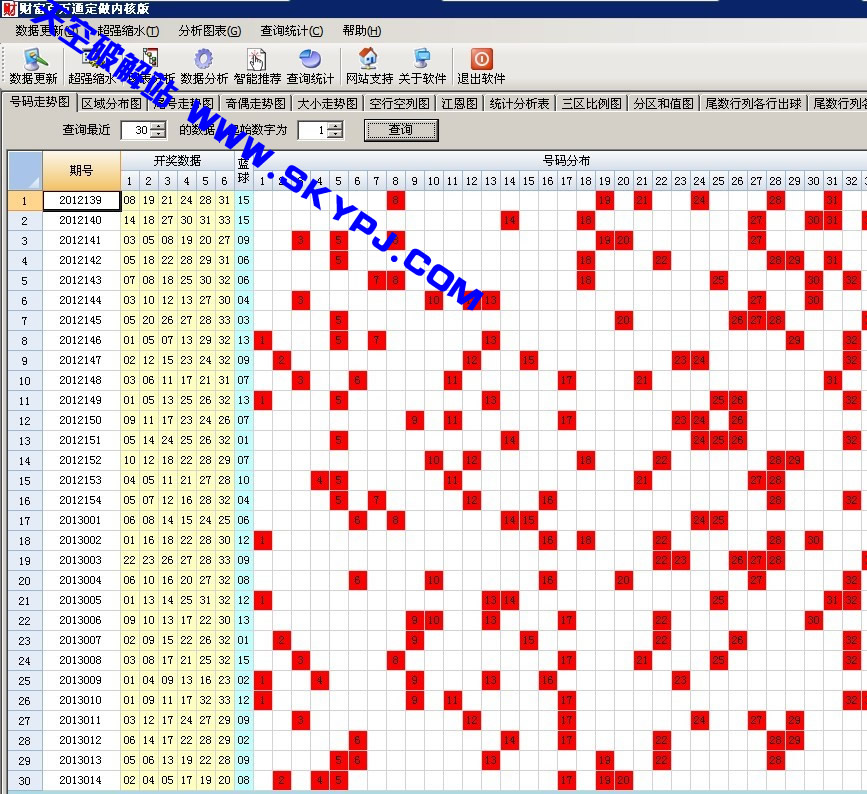The image size is (867, 794).
Task: Launch 智能推荐 from the toolbar
Action: point(257,65)
